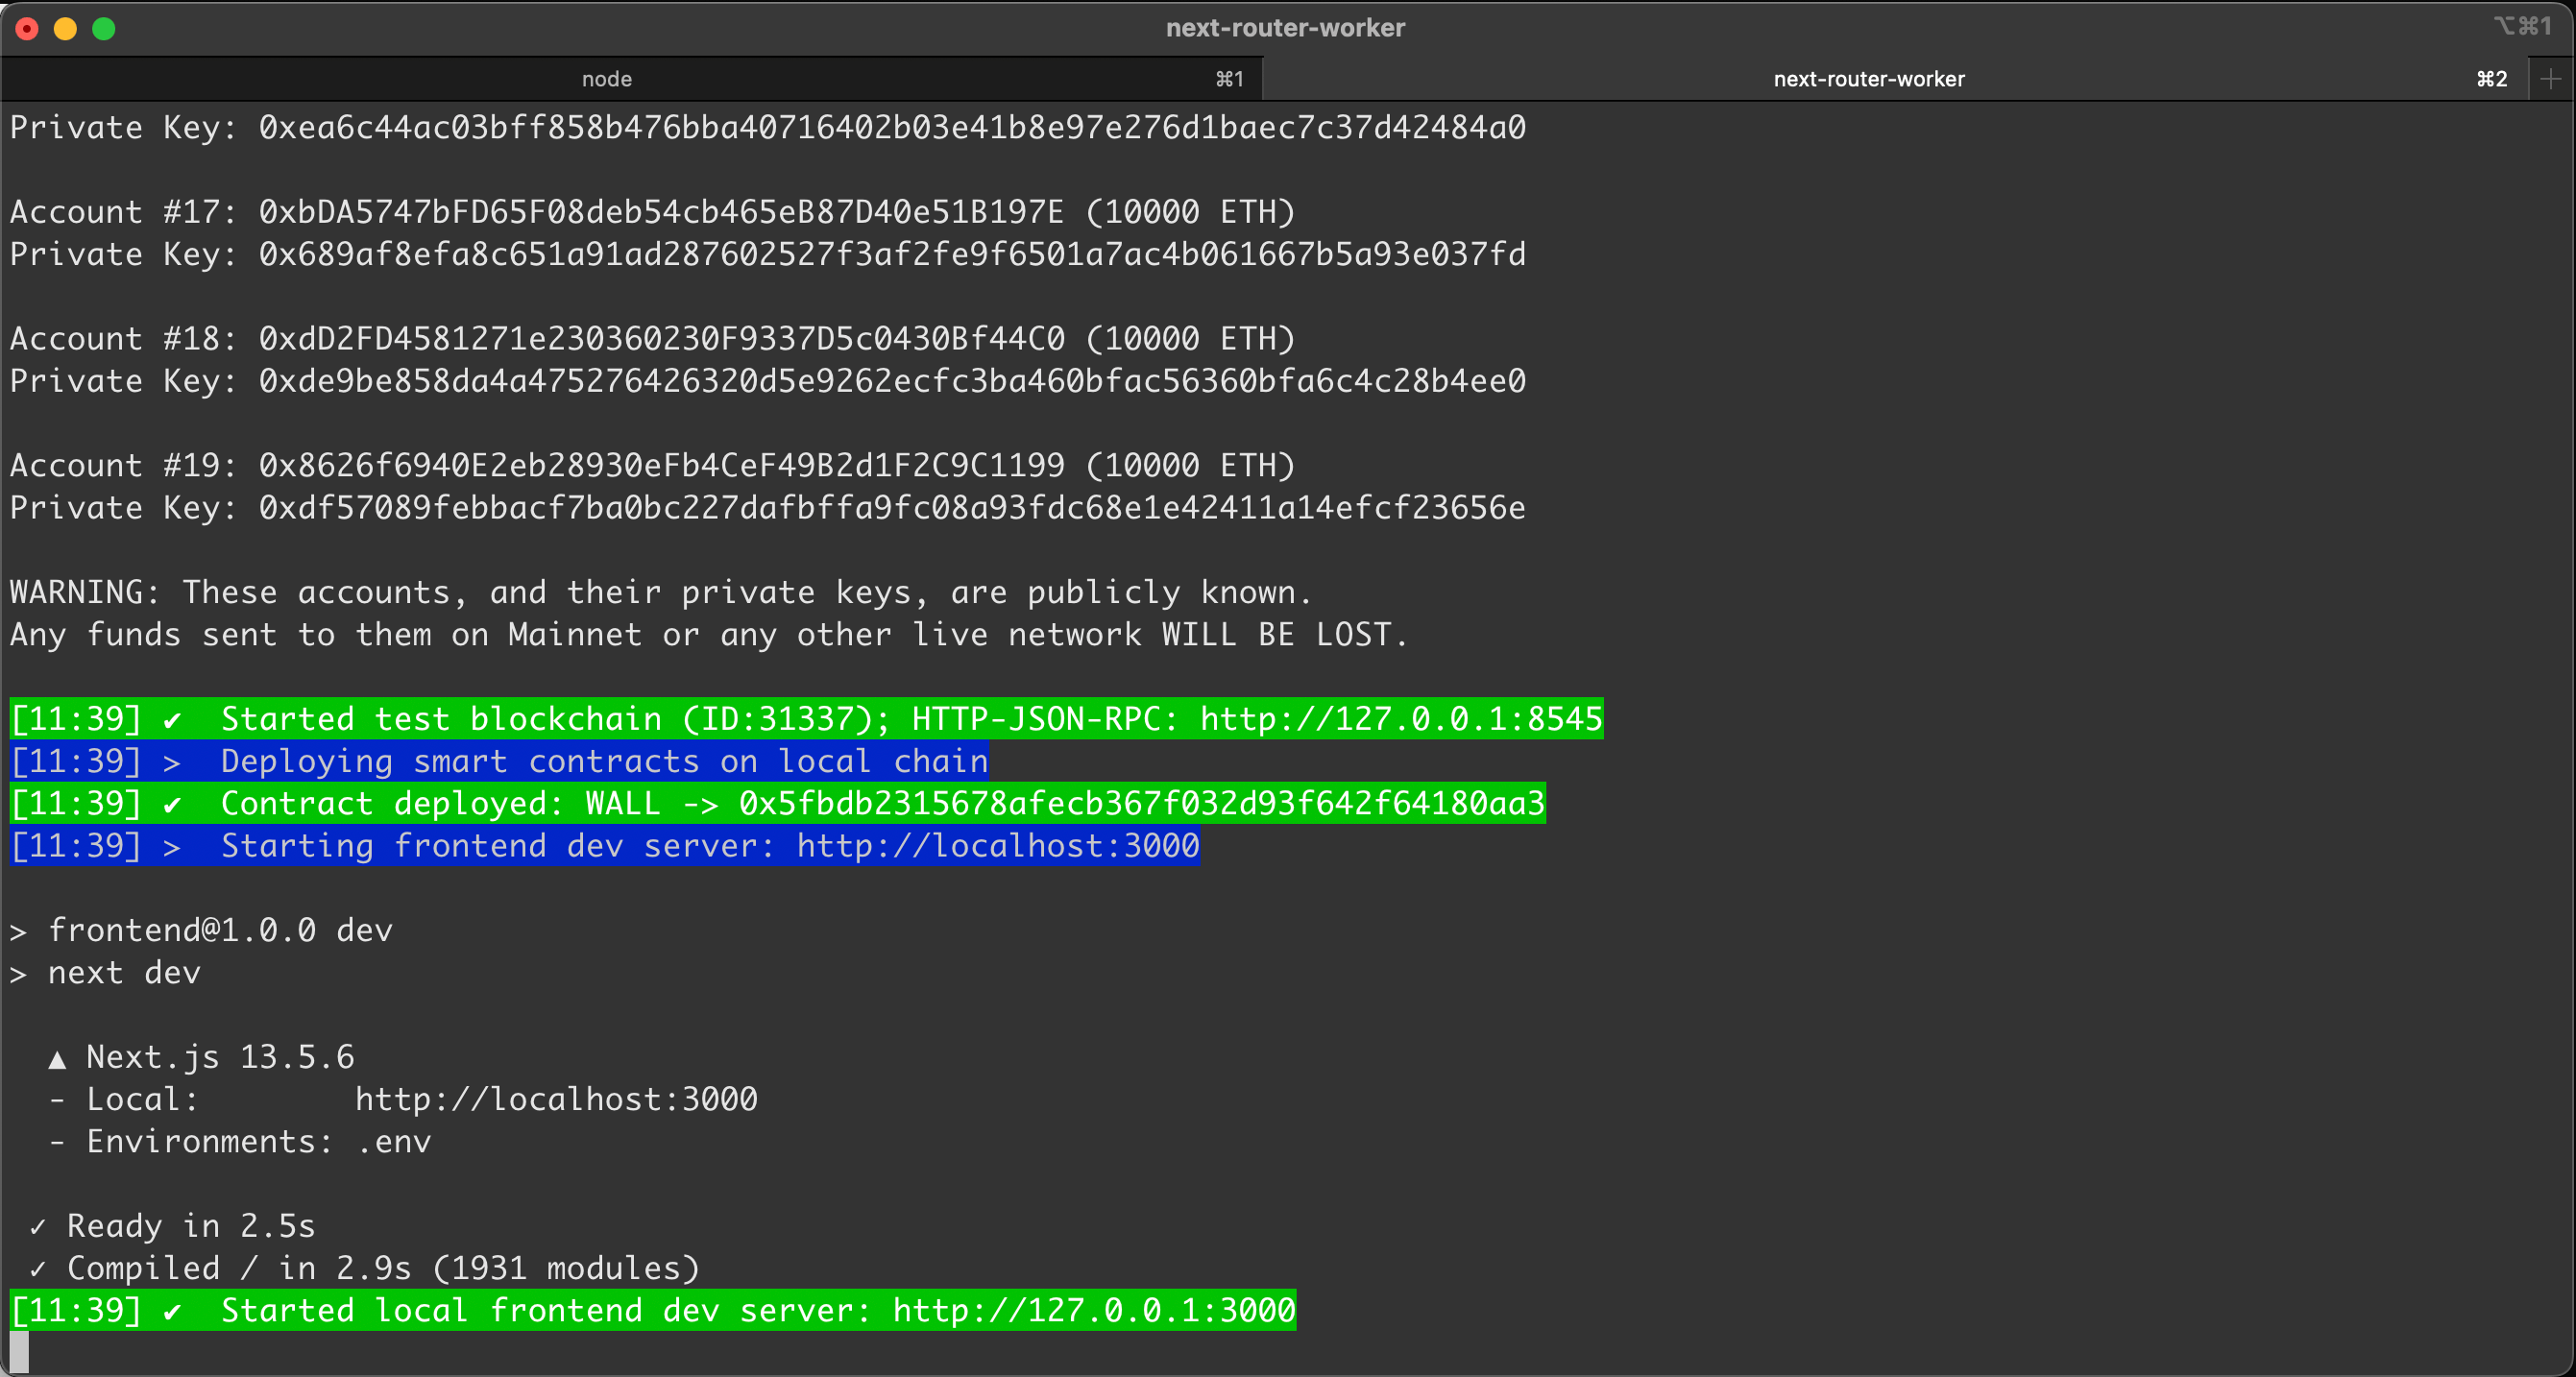Screen dimensions: 2576x1377
Task: Switch to the node tab
Action: coord(607,78)
